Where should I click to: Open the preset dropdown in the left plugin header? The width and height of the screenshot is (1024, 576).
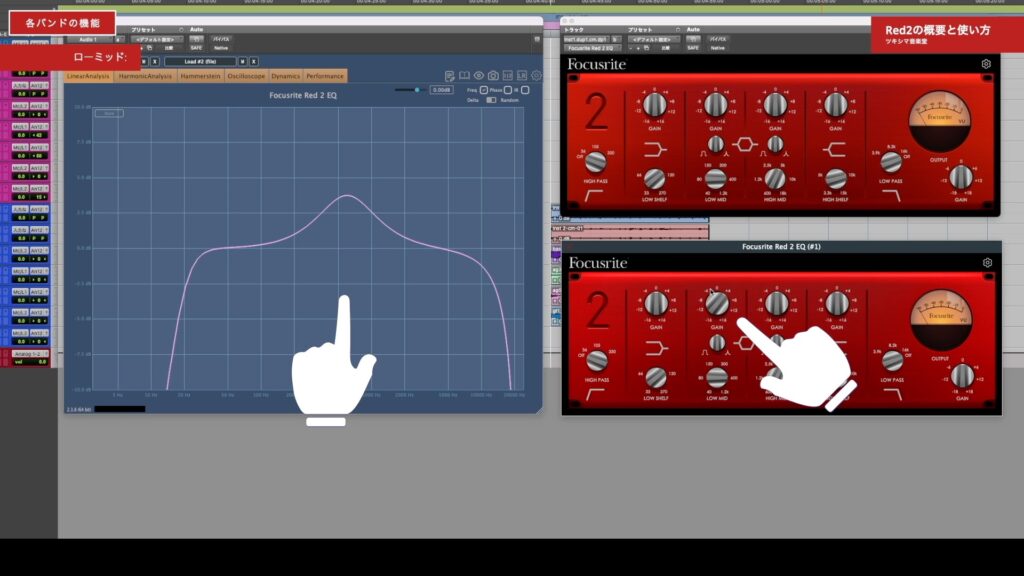155,39
